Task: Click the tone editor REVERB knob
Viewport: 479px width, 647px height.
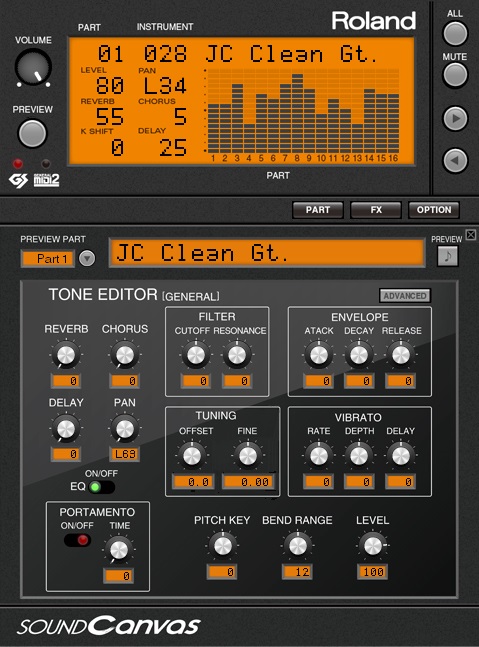Action: click(66, 355)
